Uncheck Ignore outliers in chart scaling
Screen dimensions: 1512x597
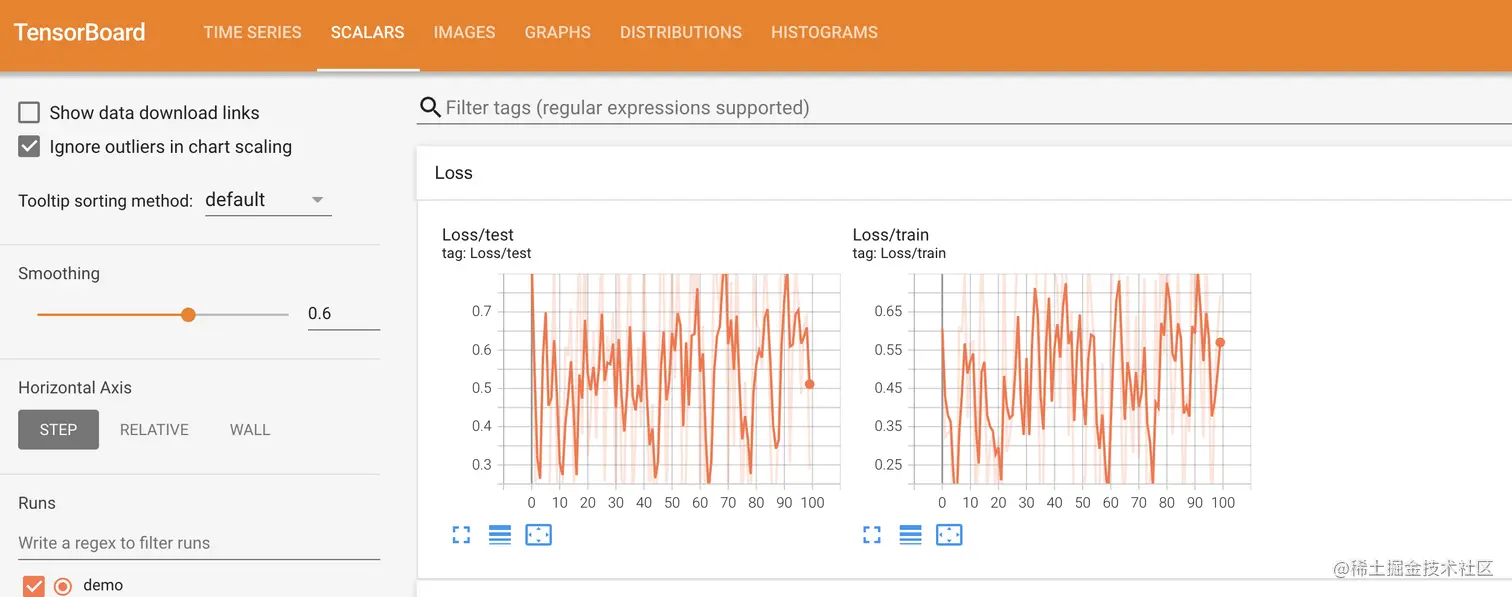(x=29, y=146)
